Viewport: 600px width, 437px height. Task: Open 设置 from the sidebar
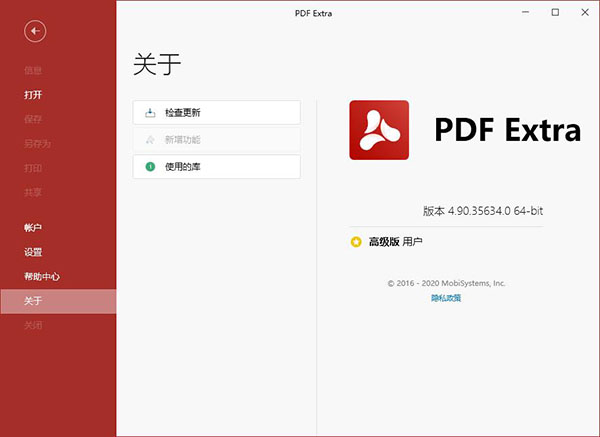click(x=33, y=252)
